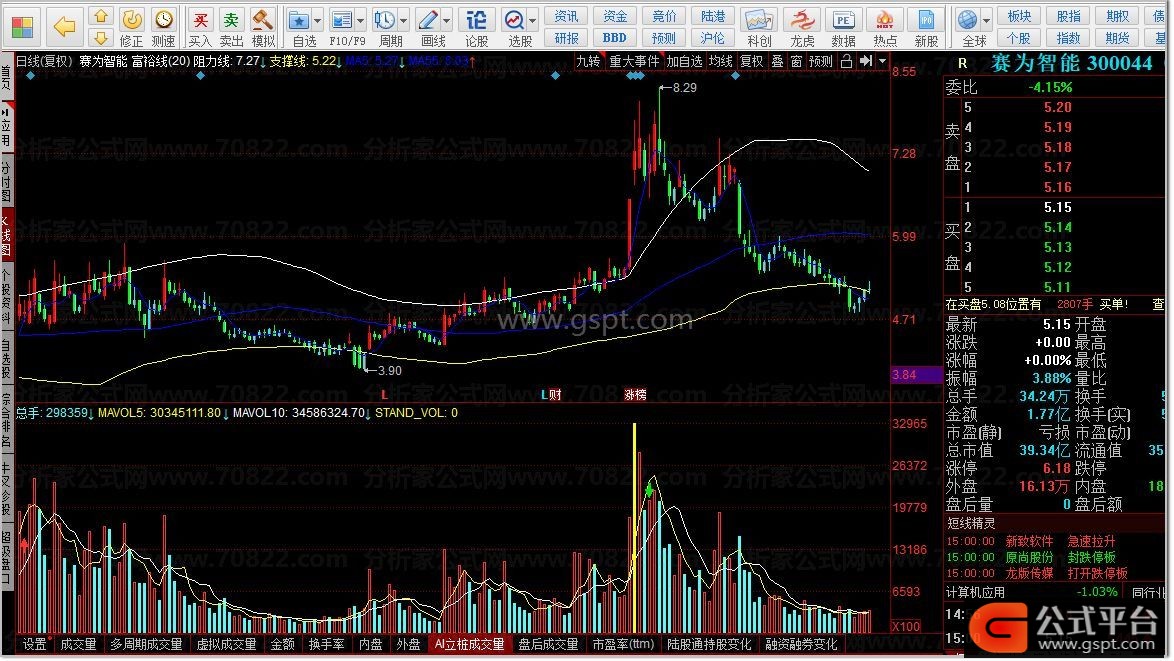Toggle 窗 multi-window mode

point(797,61)
